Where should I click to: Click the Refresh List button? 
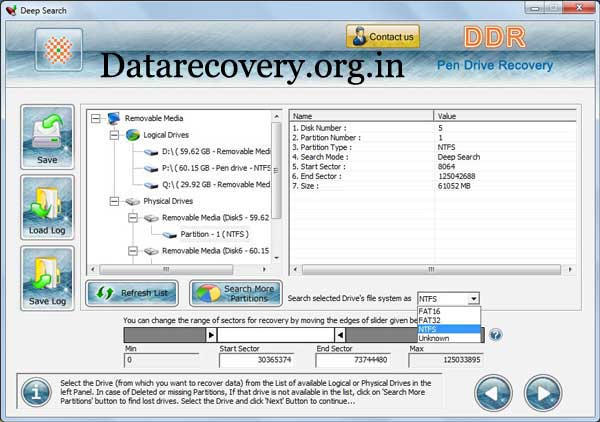coord(132,293)
